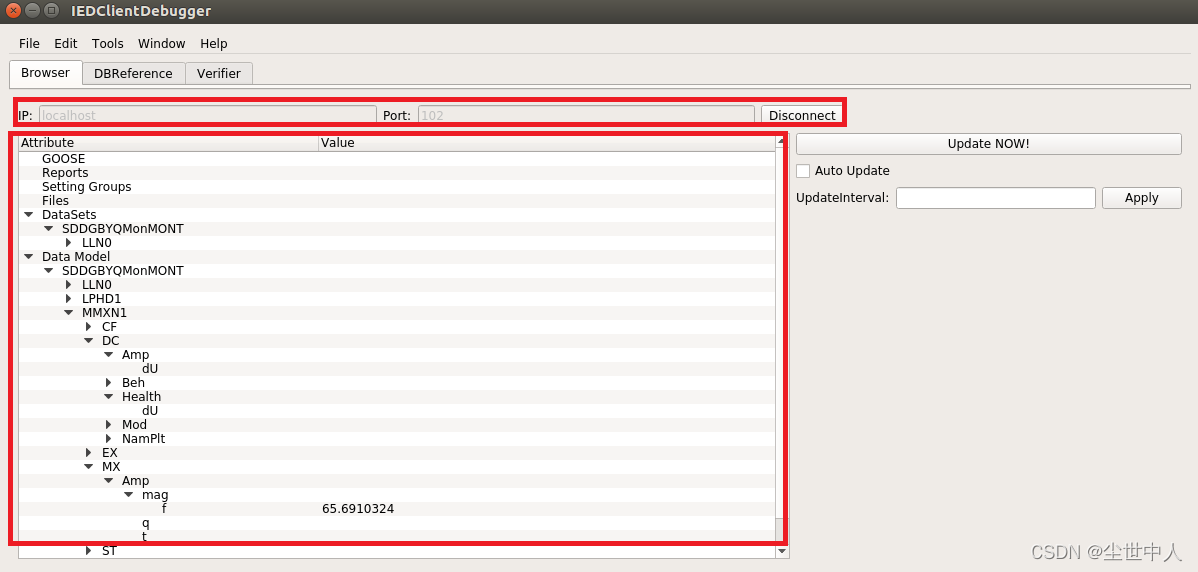Collapse the mag node
Image resolution: width=1198 pixels, height=572 pixels.
point(128,494)
